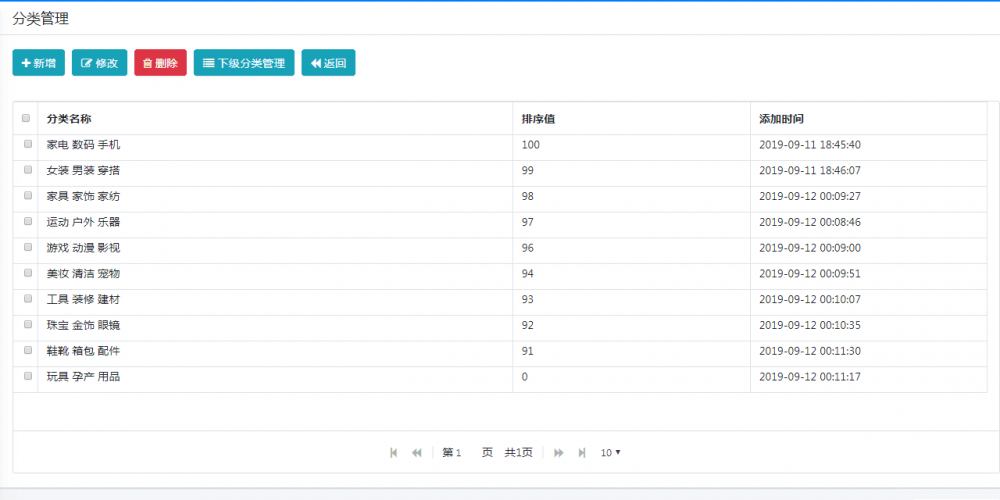The height and width of the screenshot is (500, 1000).
Task: Click the 共1页 total pages text
Action: coord(518,453)
